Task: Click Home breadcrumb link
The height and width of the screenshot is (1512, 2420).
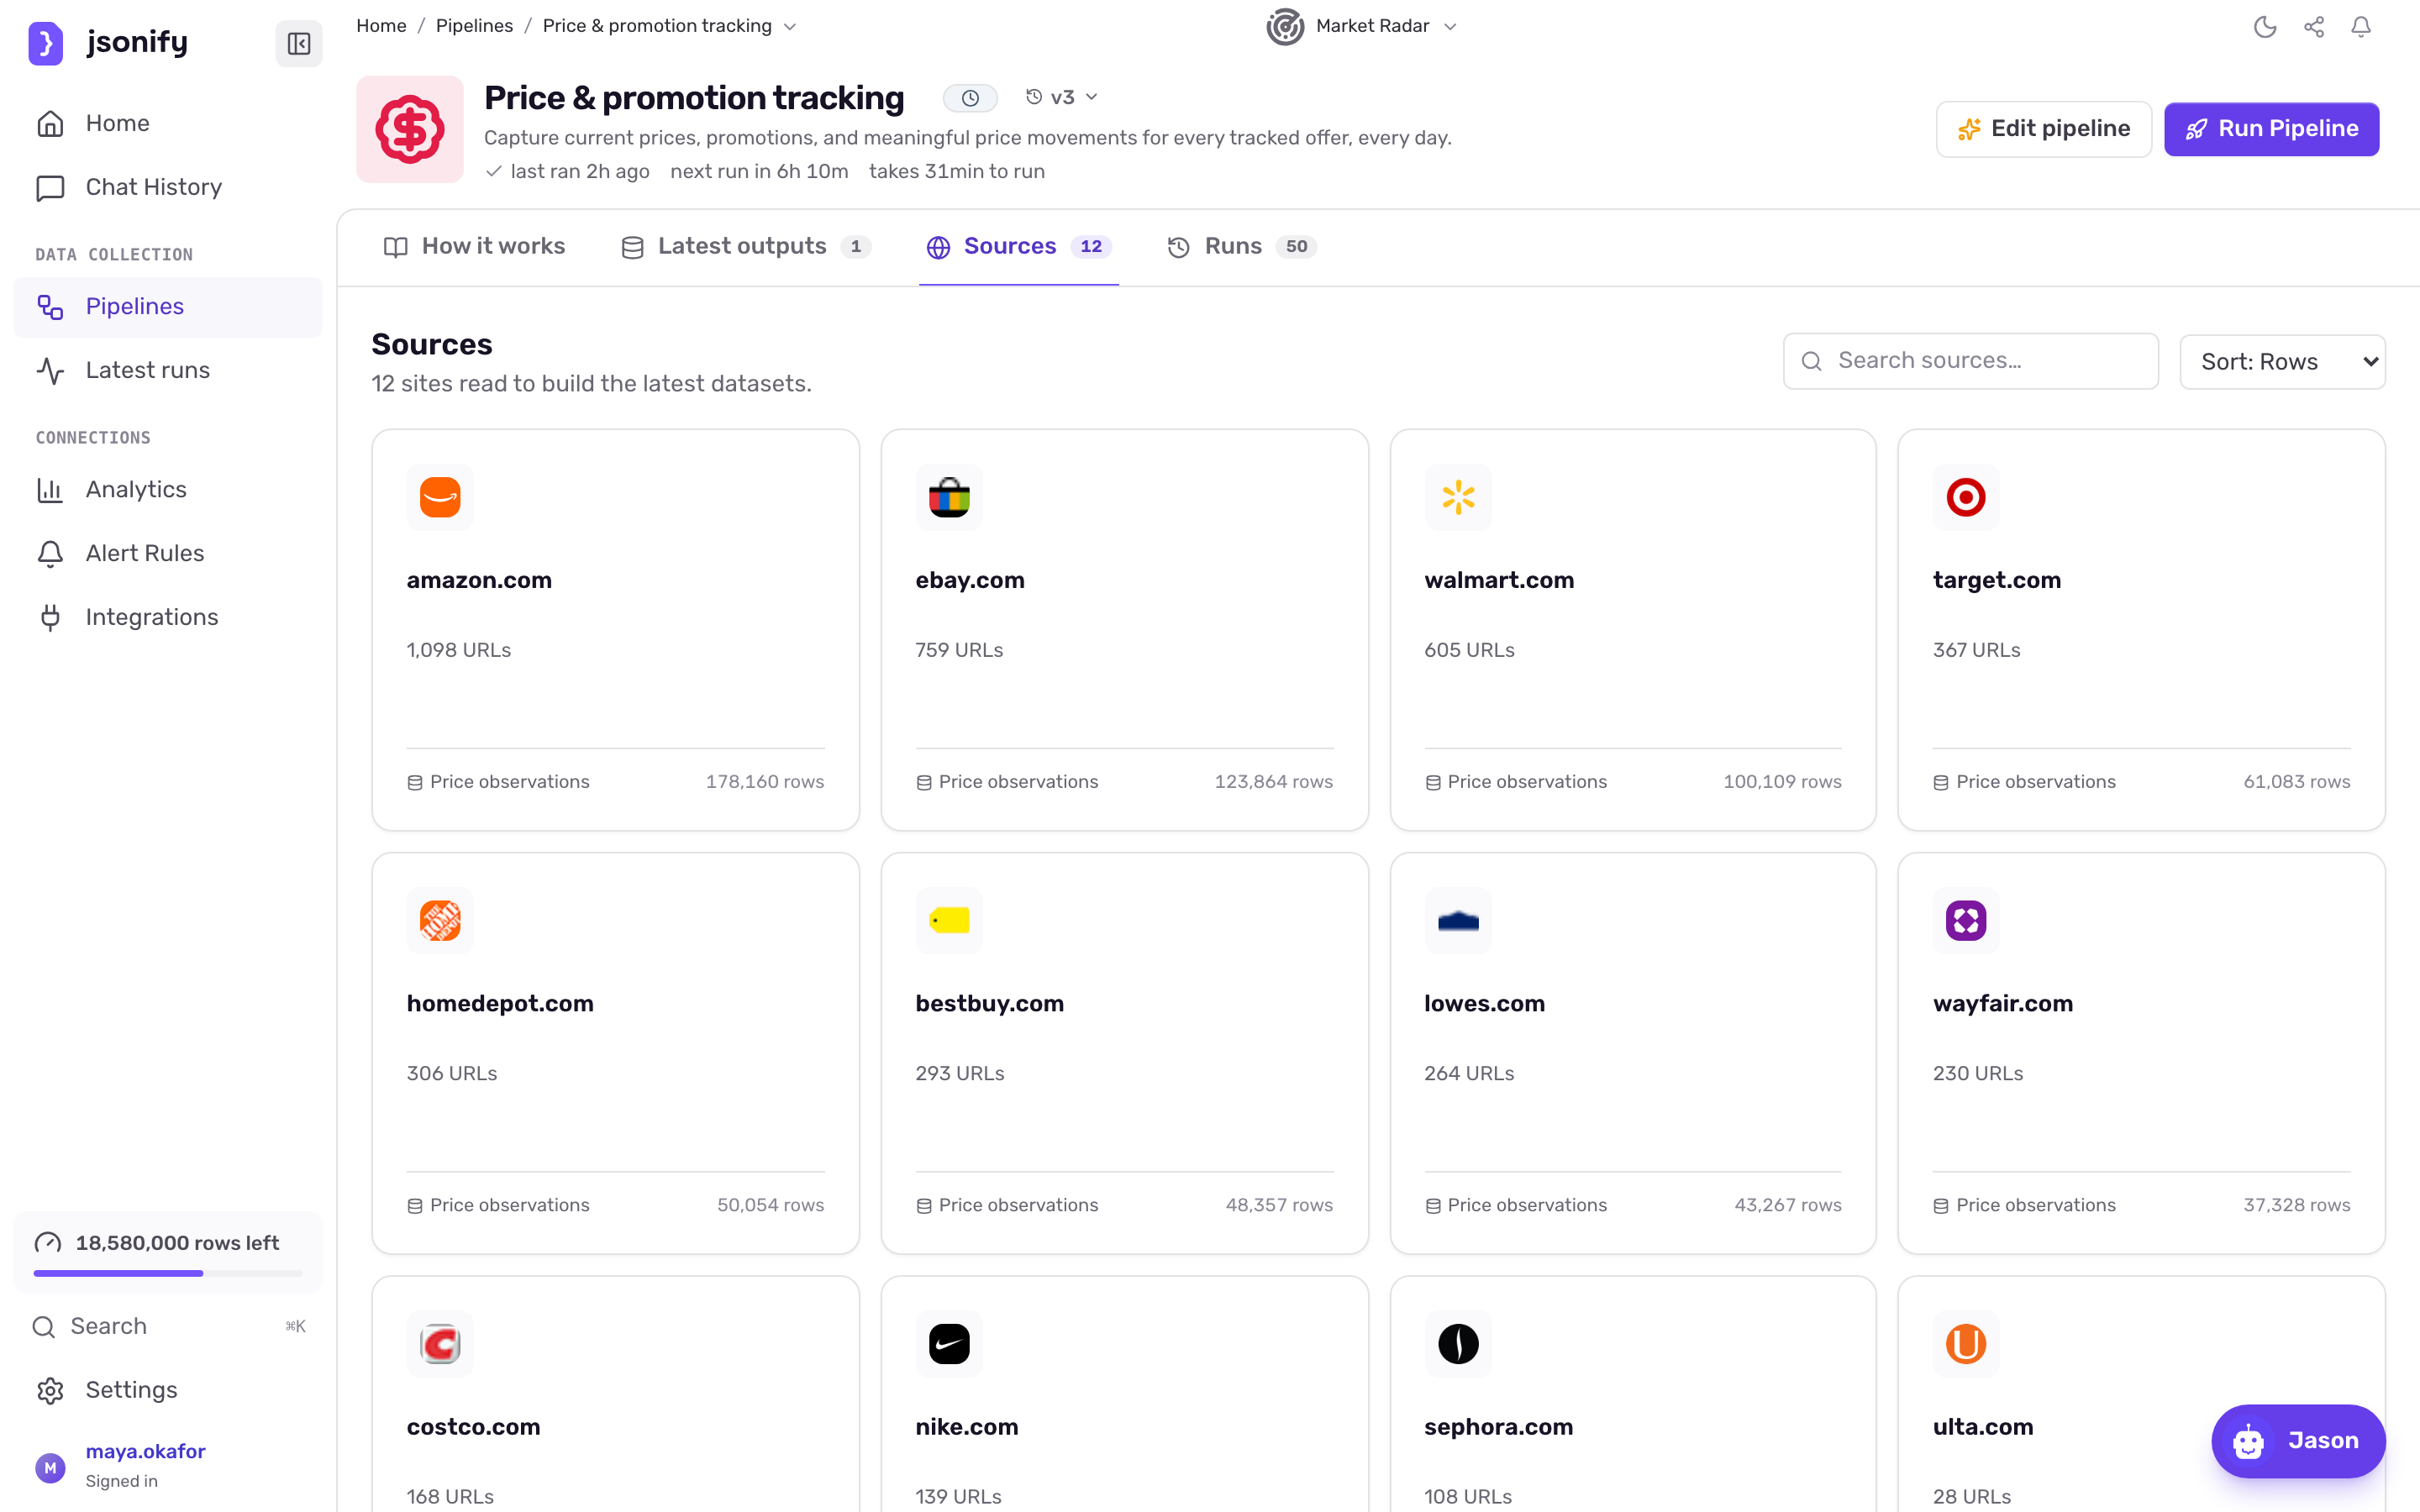Action: pyautogui.click(x=381, y=26)
